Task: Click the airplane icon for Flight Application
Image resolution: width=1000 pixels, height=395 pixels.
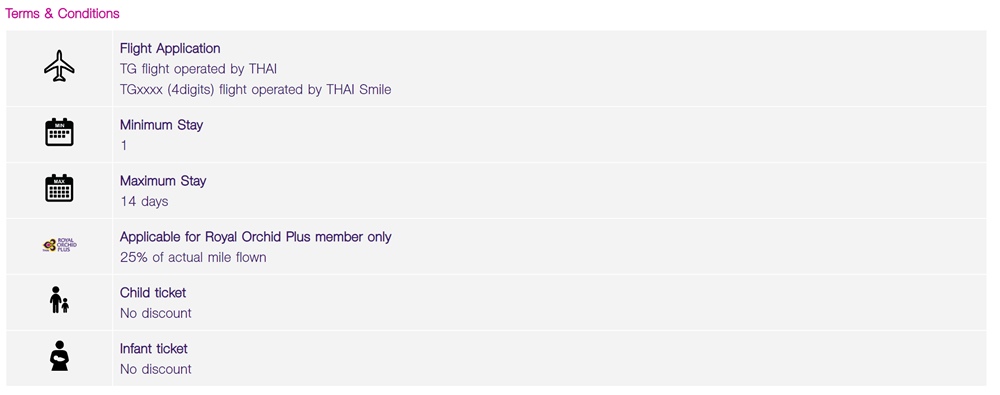Action: click(59, 66)
